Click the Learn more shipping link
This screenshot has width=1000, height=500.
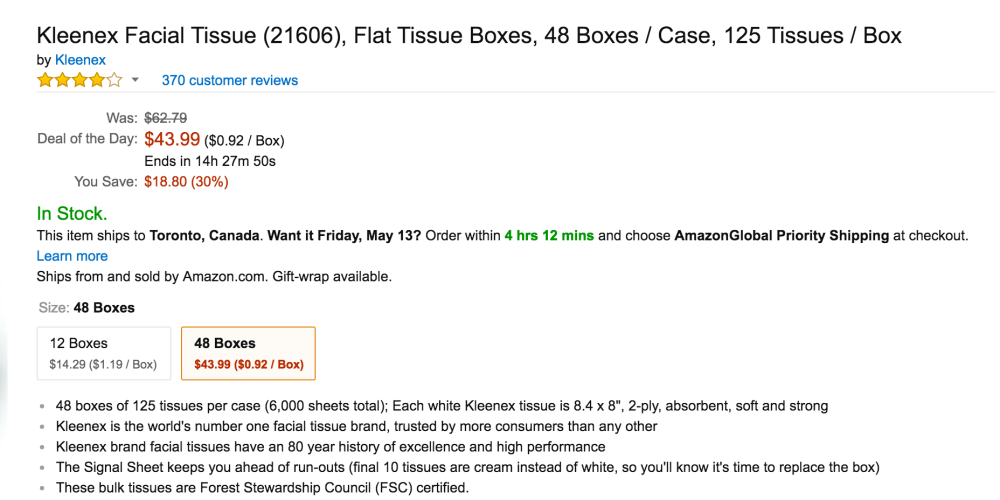tap(72, 256)
